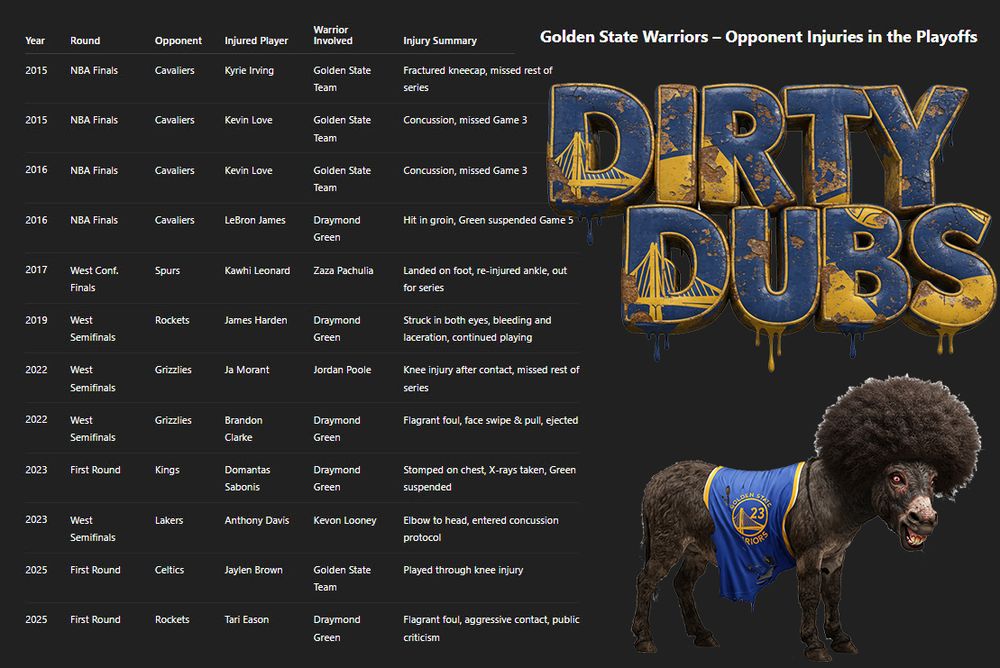Click the 'Rockets' cell in the James Harden row
Screen dimensions: 1000x668
pos(172,320)
